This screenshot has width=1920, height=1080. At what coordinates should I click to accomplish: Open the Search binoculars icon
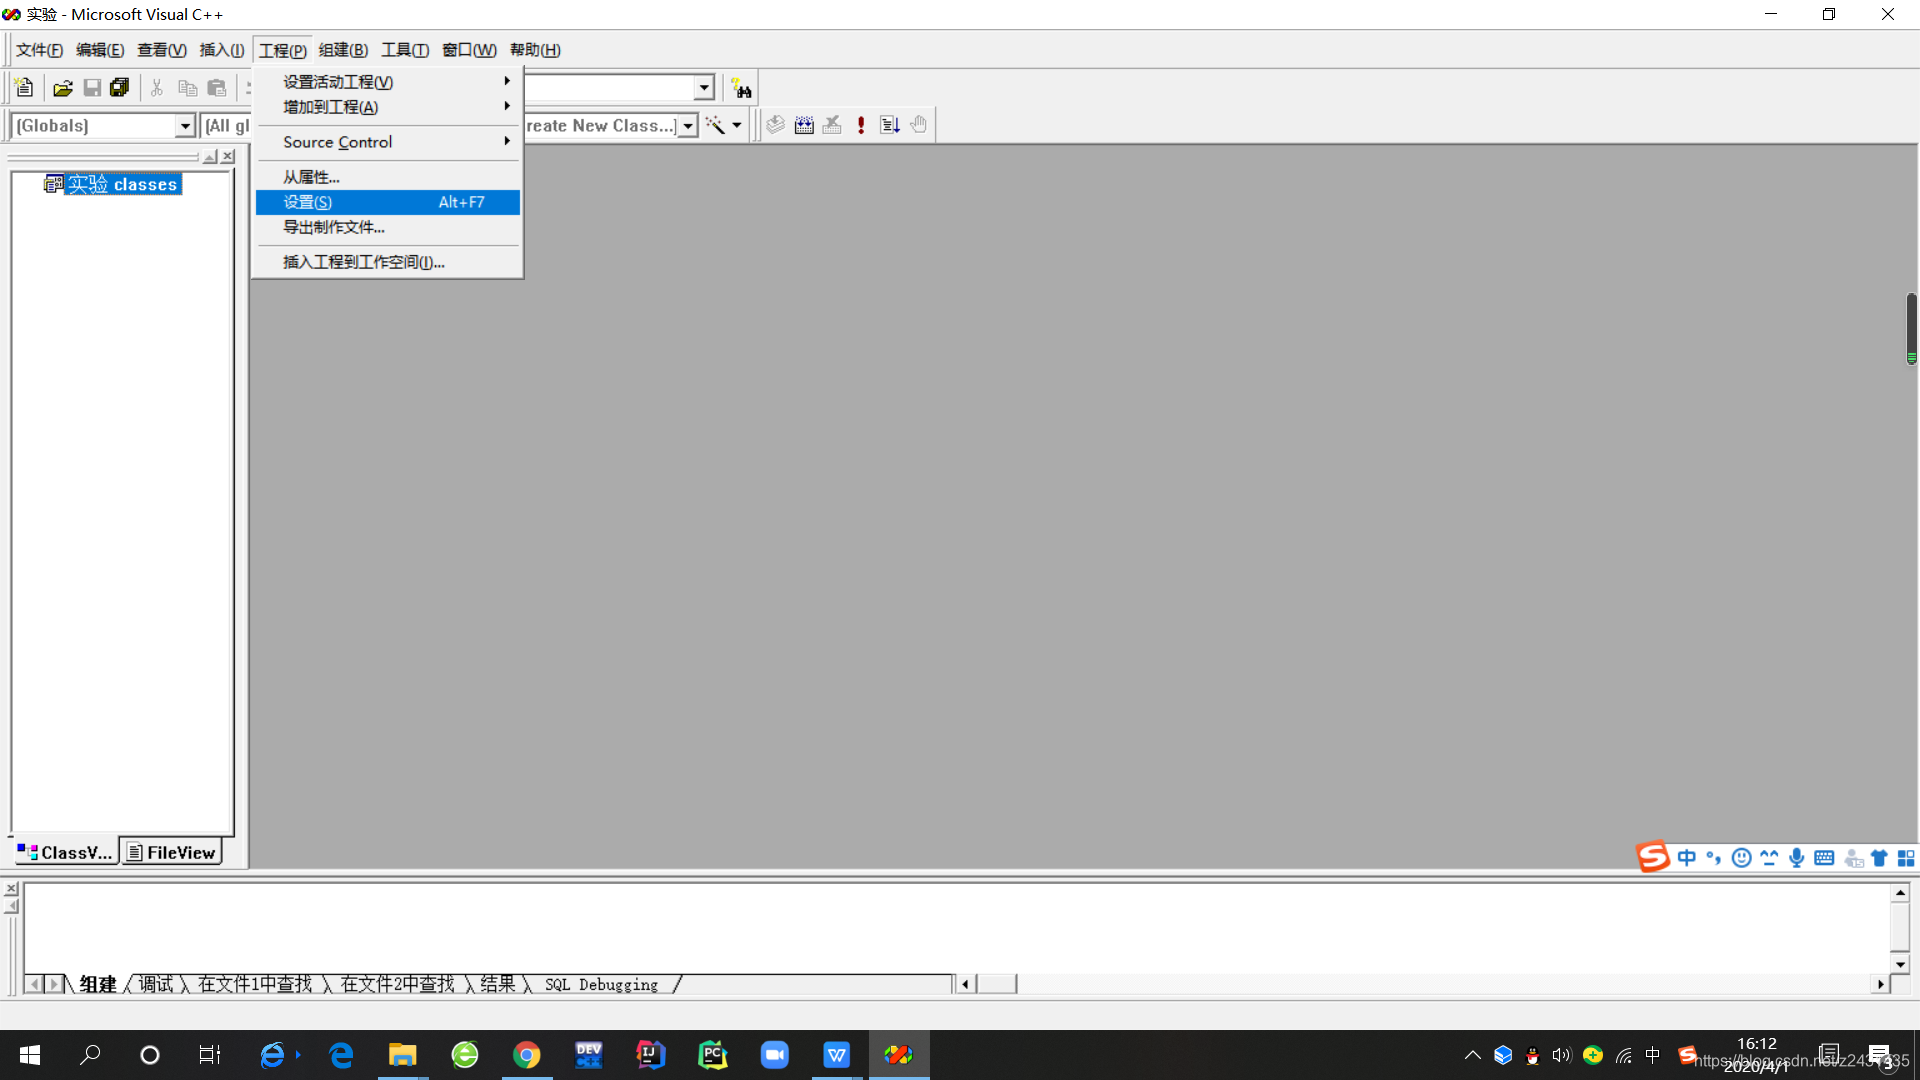[741, 88]
